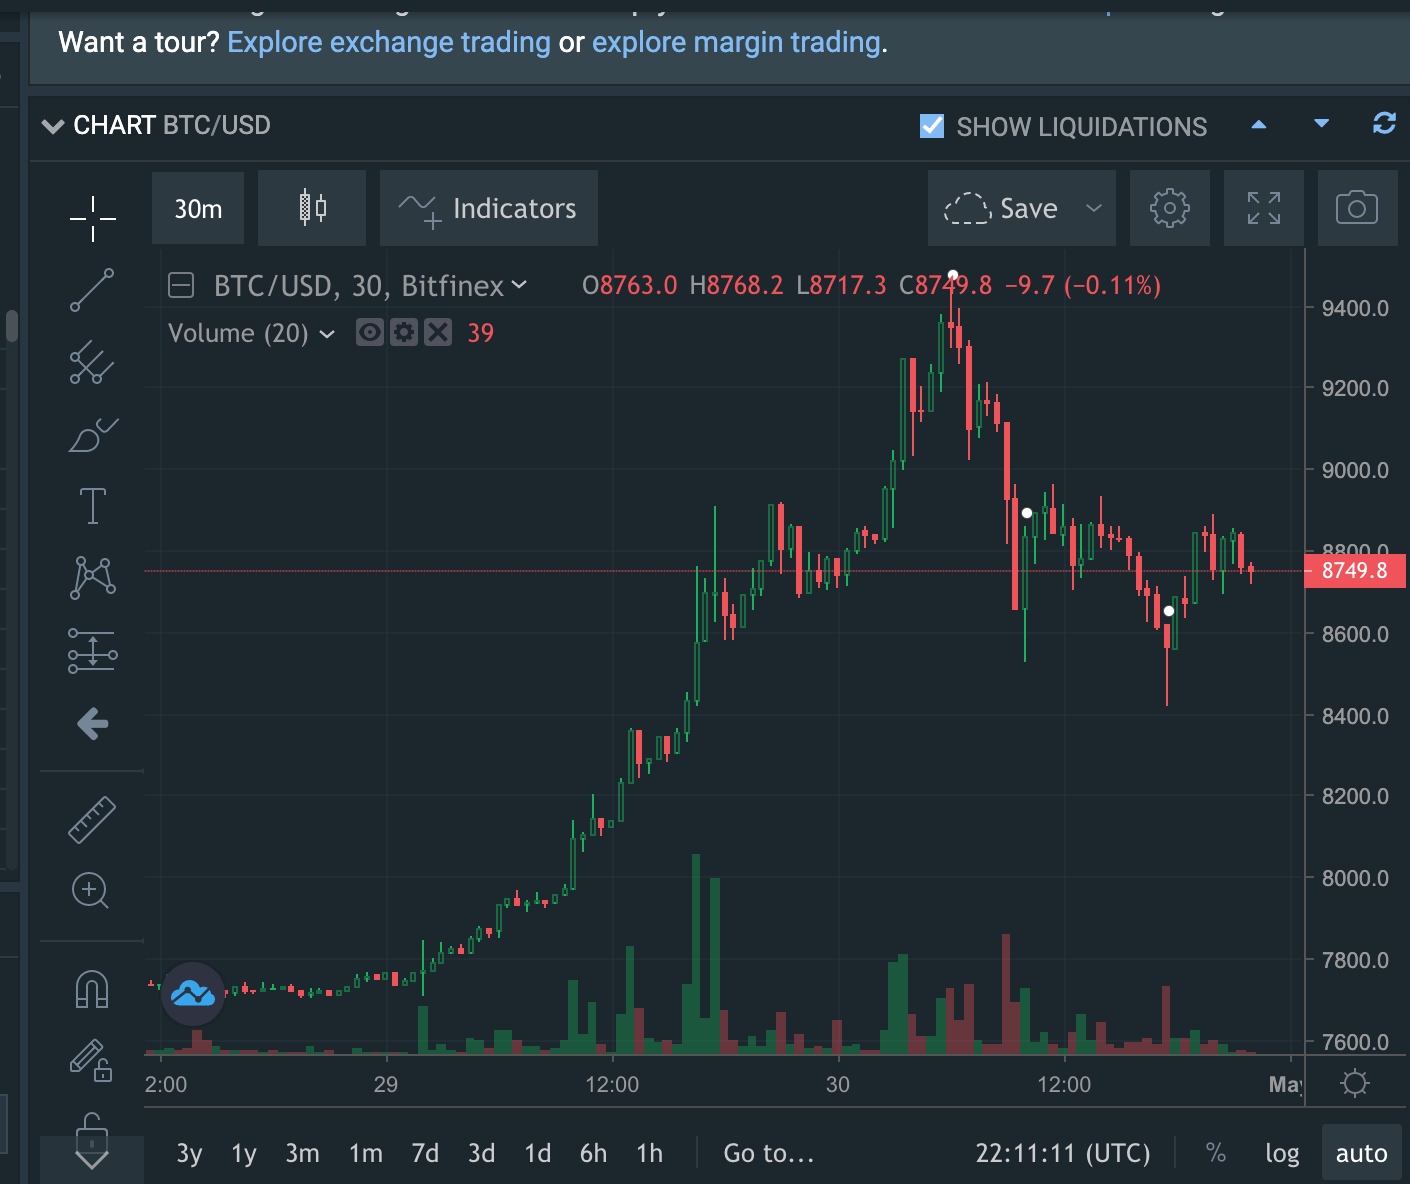Enable magnet snapping mode

[92, 988]
